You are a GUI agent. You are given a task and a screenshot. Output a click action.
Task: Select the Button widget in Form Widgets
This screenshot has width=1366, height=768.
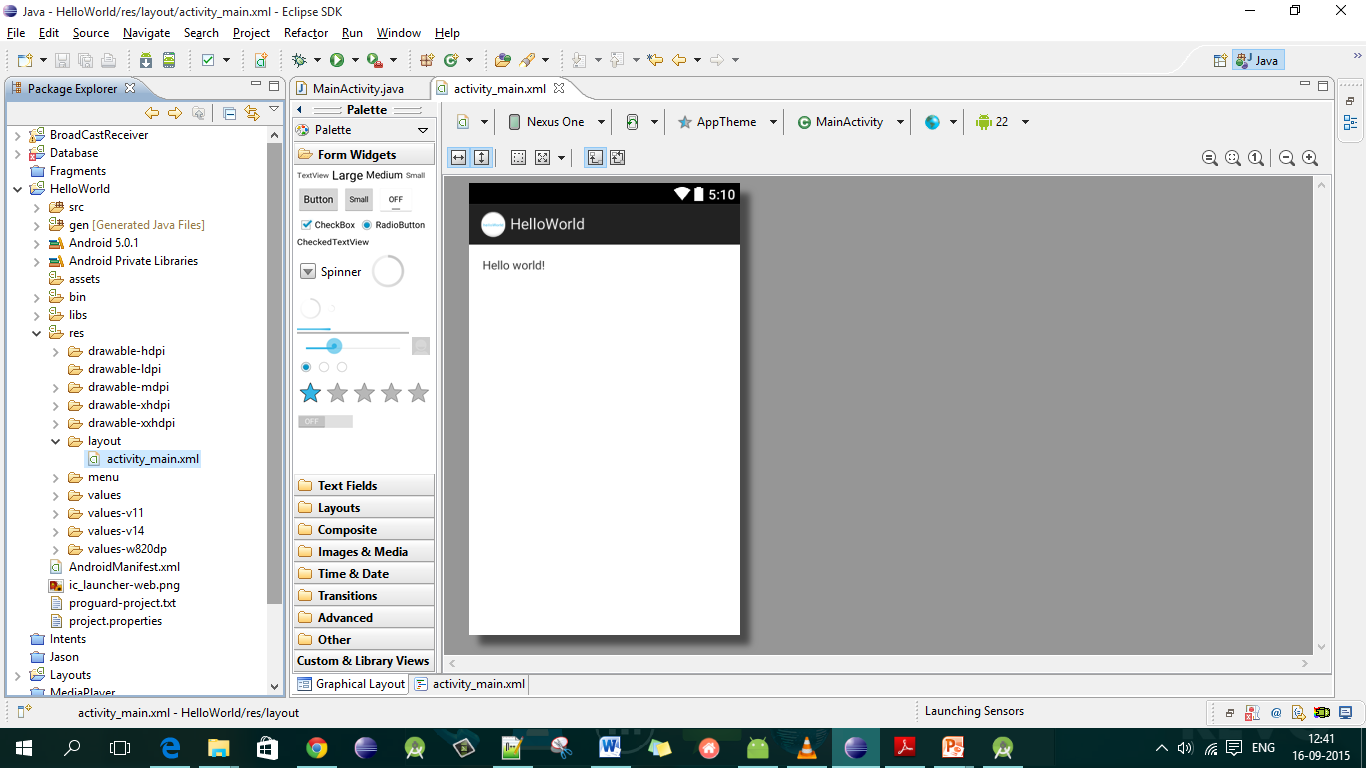coord(318,199)
